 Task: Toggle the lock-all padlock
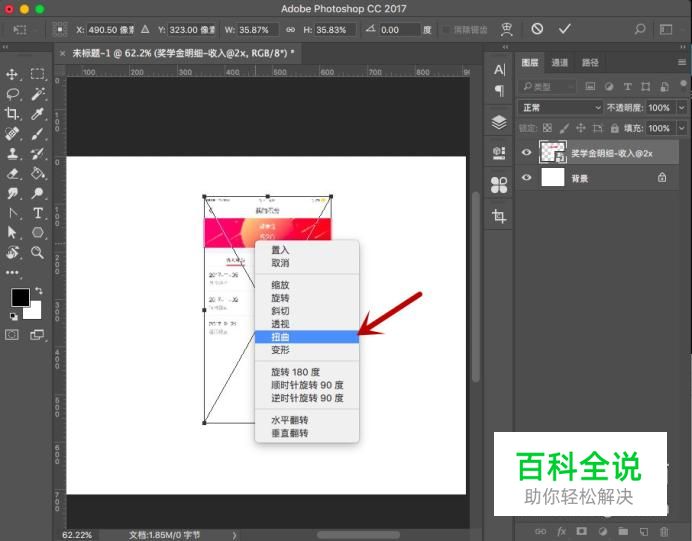click(x=614, y=128)
